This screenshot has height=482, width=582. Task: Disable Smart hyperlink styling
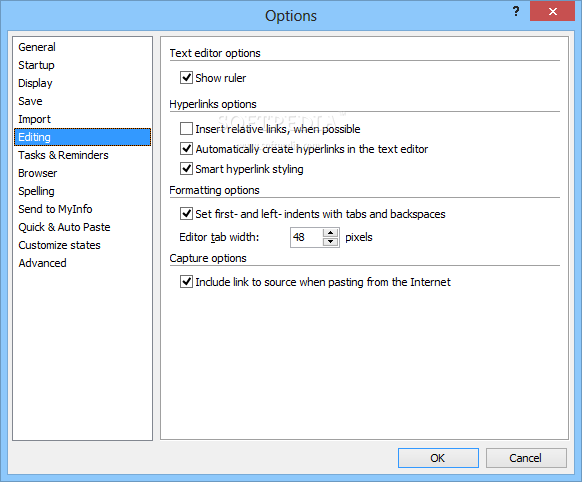click(x=186, y=169)
